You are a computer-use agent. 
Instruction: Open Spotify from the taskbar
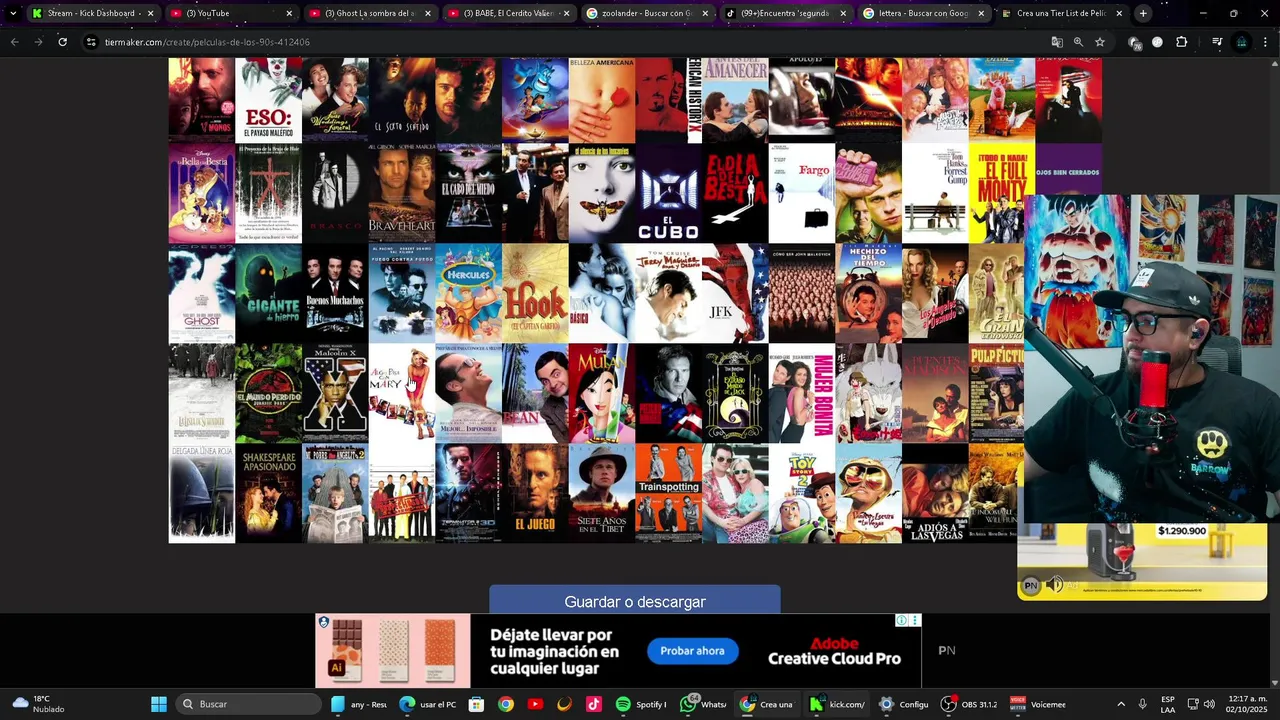[x=640, y=704]
